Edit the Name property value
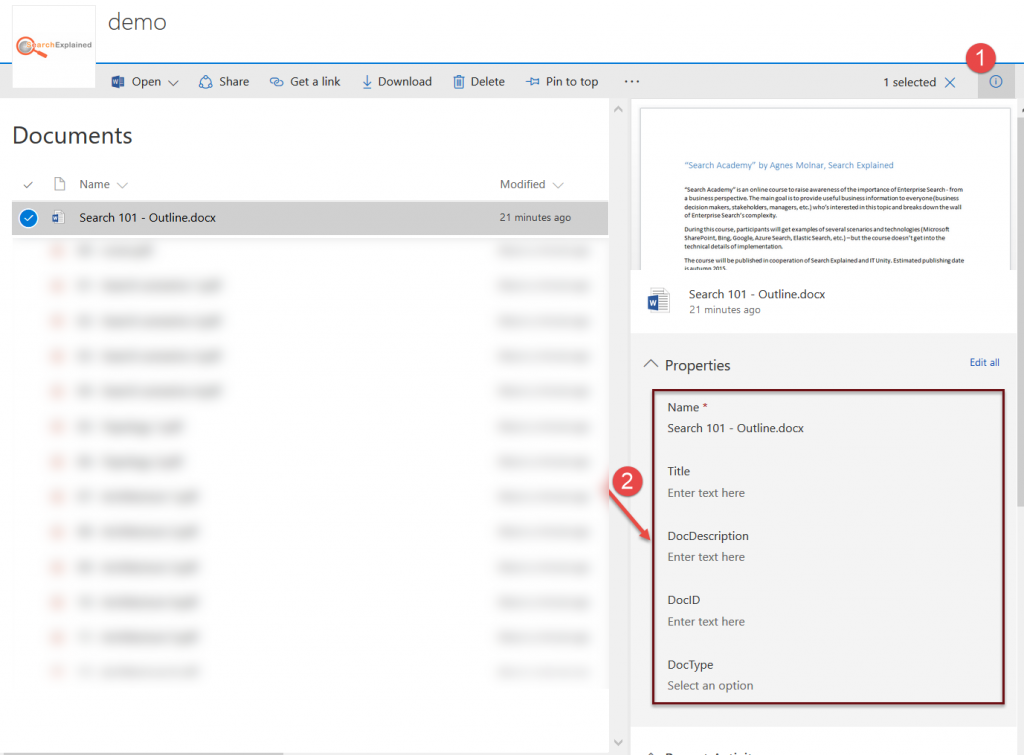Image resolution: width=1024 pixels, height=755 pixels. point(735,428)
